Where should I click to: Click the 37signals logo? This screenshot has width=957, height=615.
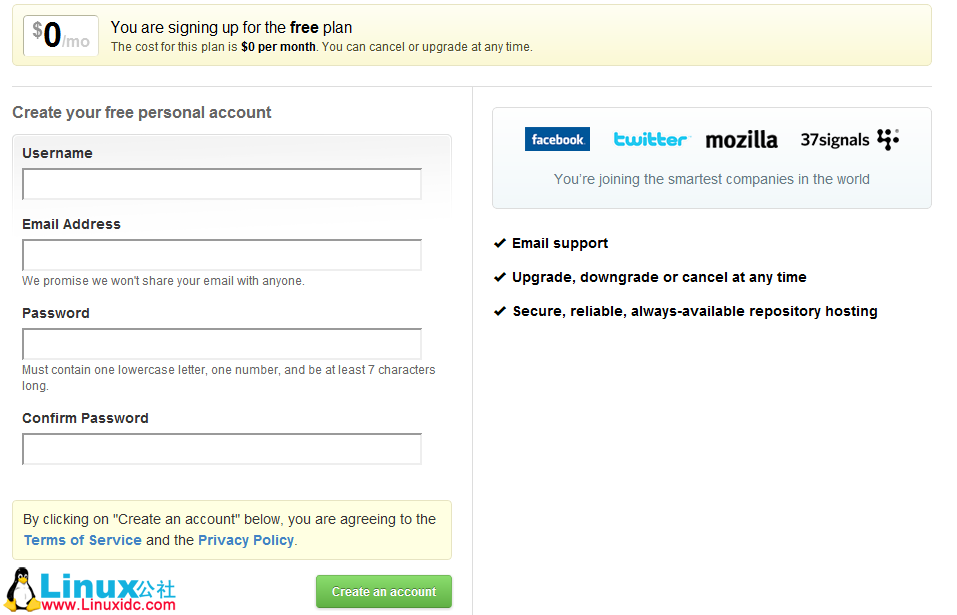click(x=850, y=139)
